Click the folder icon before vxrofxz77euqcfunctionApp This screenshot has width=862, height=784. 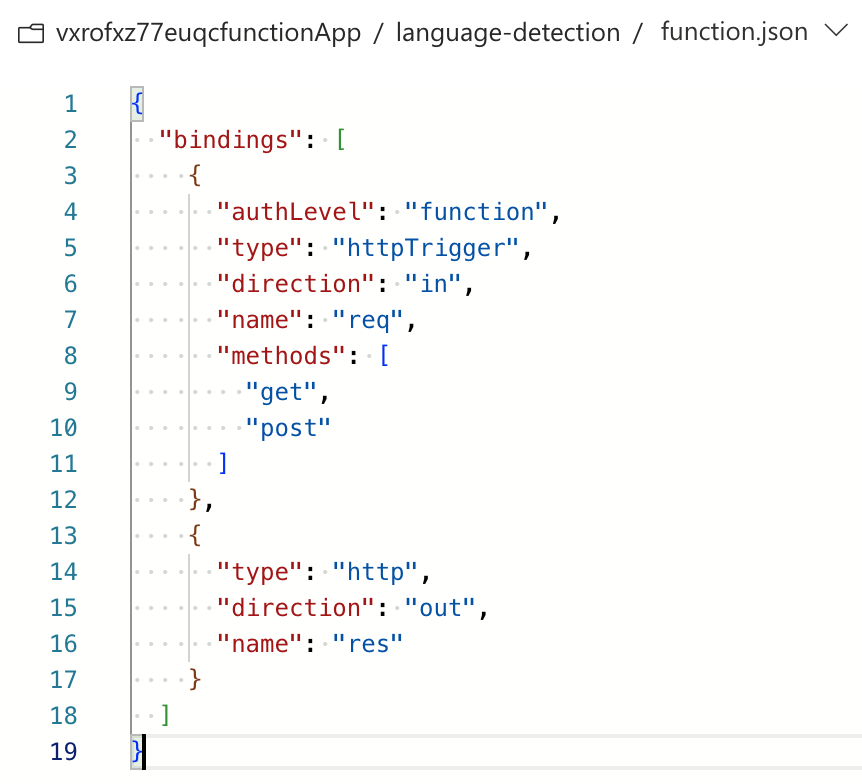tap(31, 34)
